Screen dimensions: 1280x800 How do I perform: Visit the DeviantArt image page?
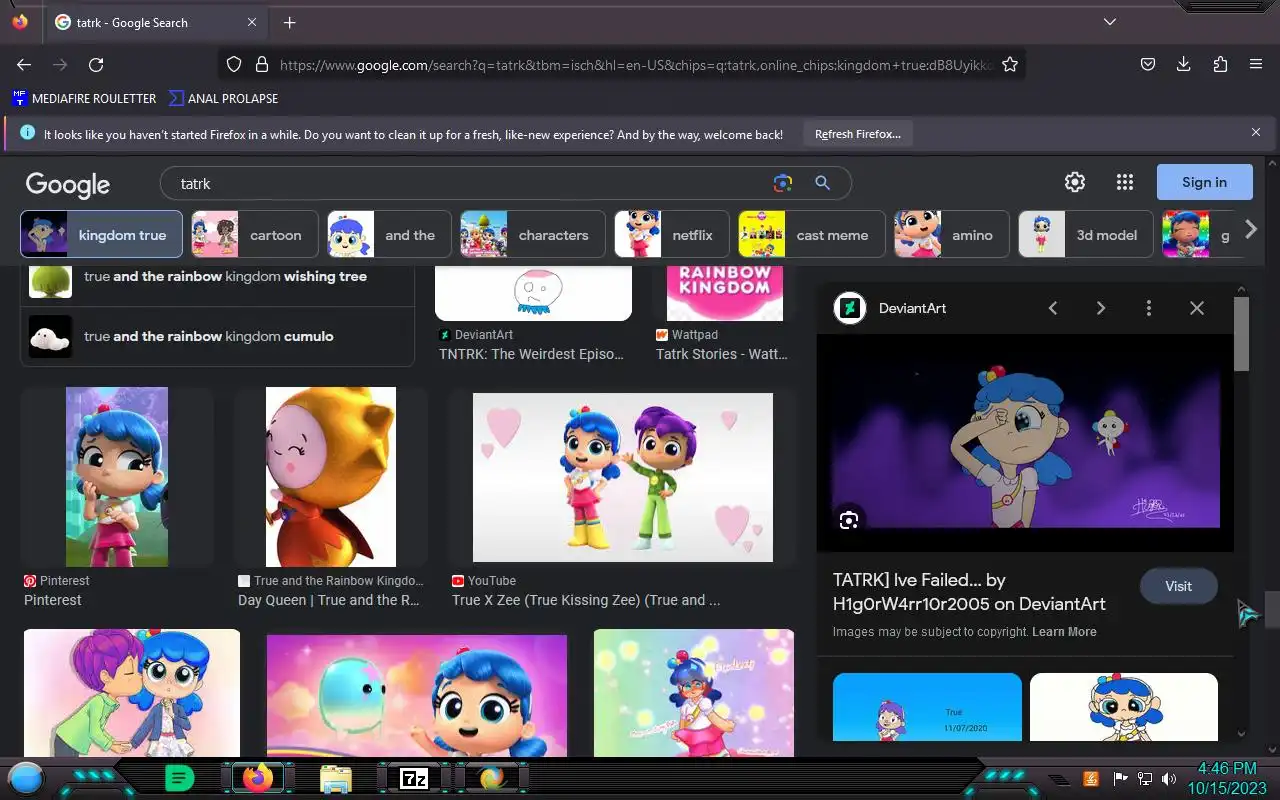tap(1179, 586)
